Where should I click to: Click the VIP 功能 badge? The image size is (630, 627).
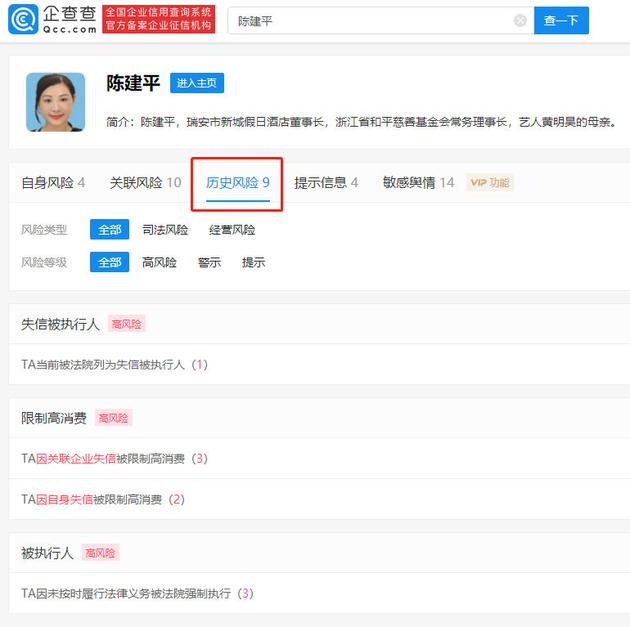490,183
